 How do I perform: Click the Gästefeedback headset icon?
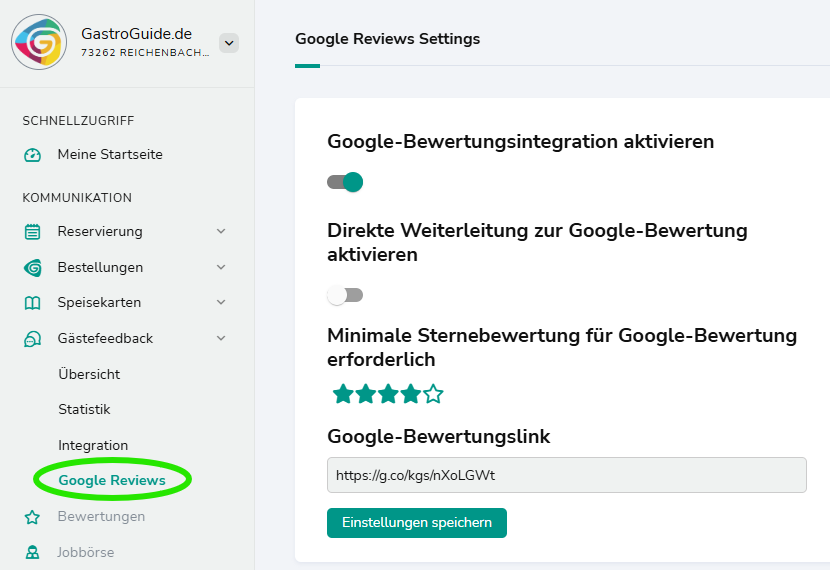pos(33,339)
